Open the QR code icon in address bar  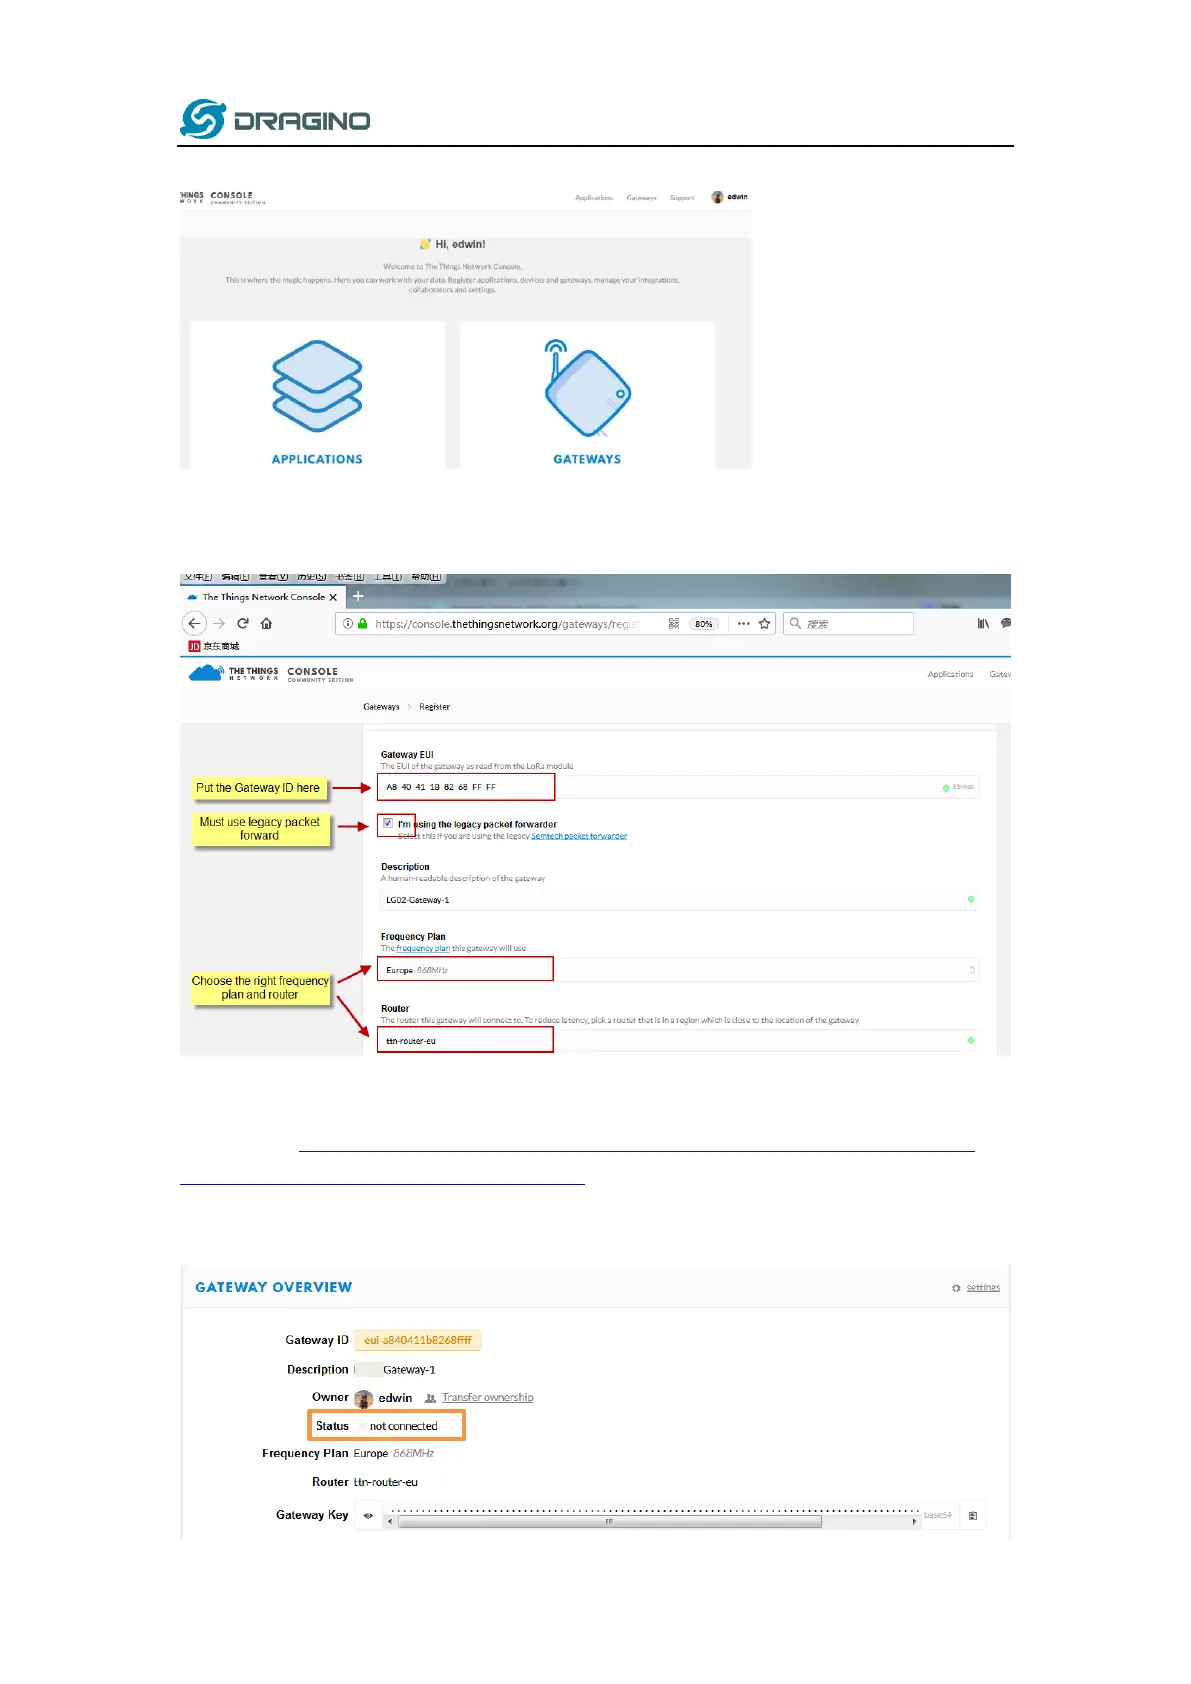674,623
